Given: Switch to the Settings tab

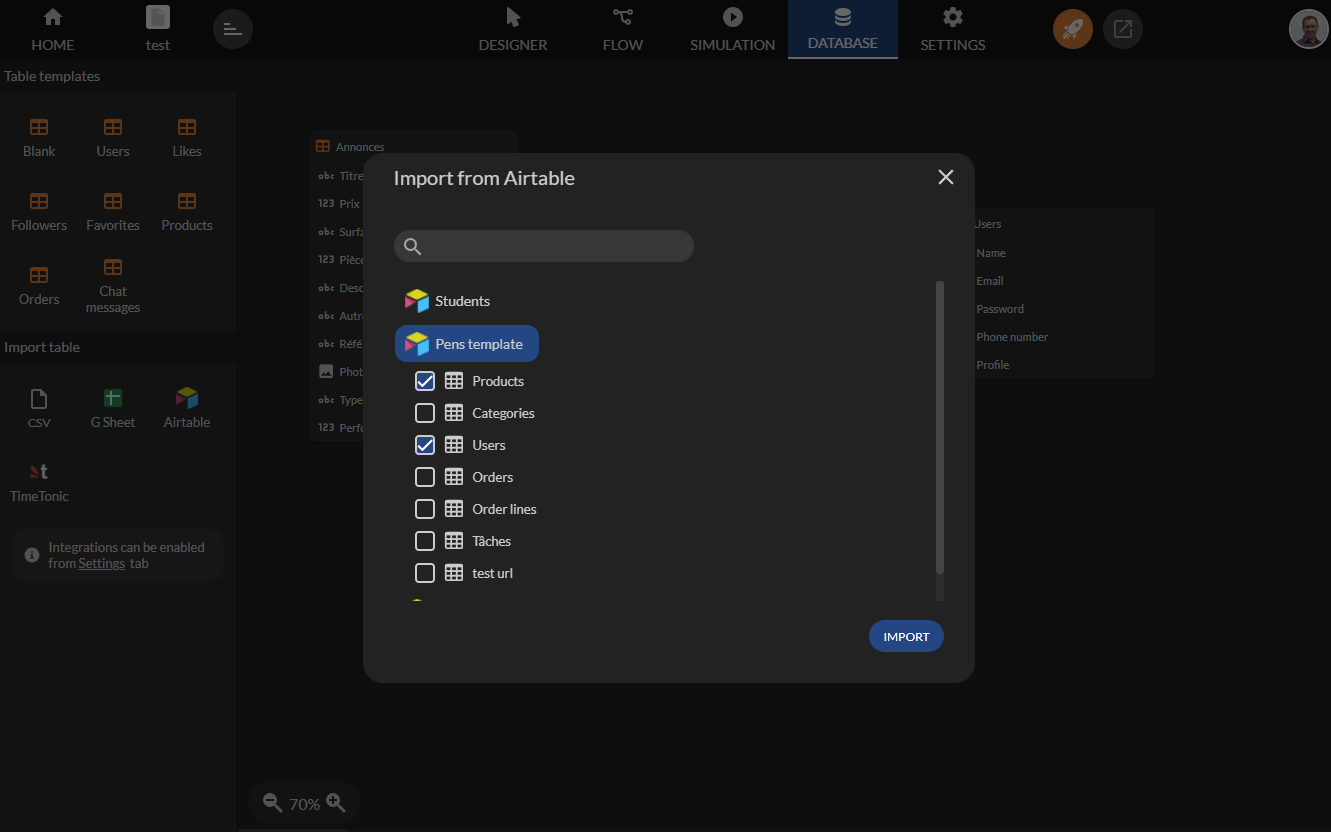Looking at the screenshot, I should pos(953,29).
